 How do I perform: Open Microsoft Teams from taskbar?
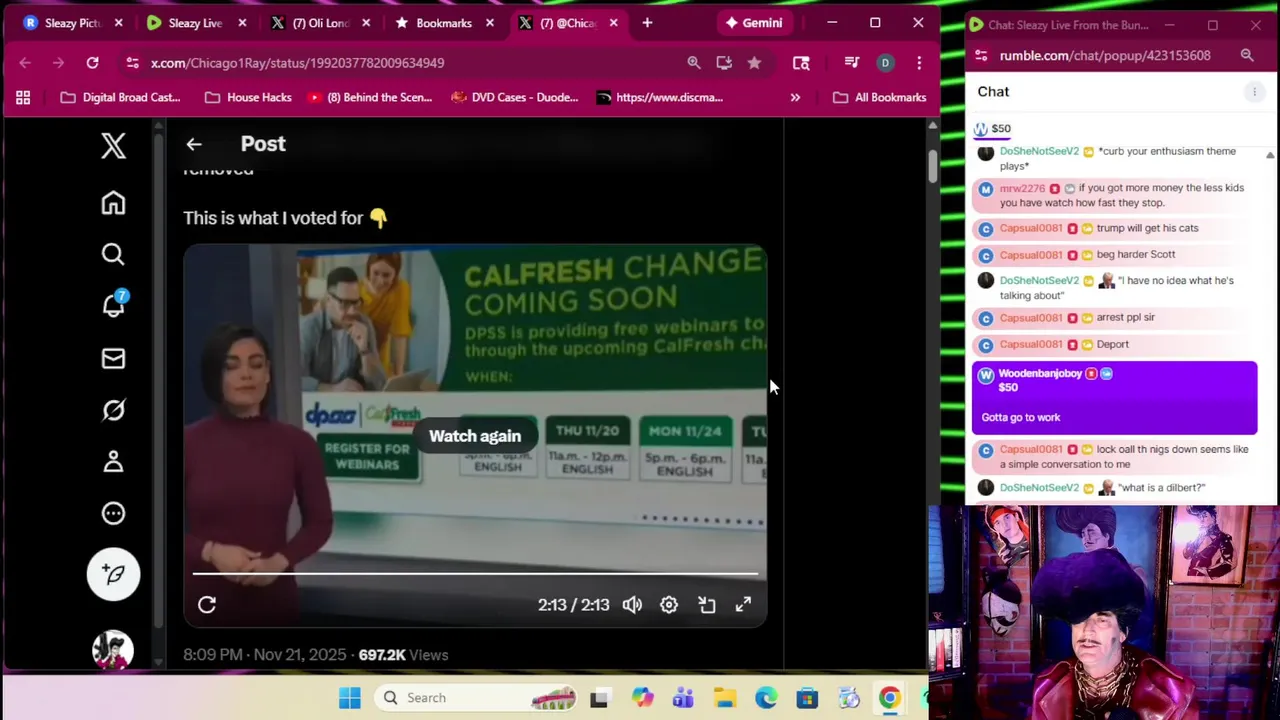tap(683, 698)
